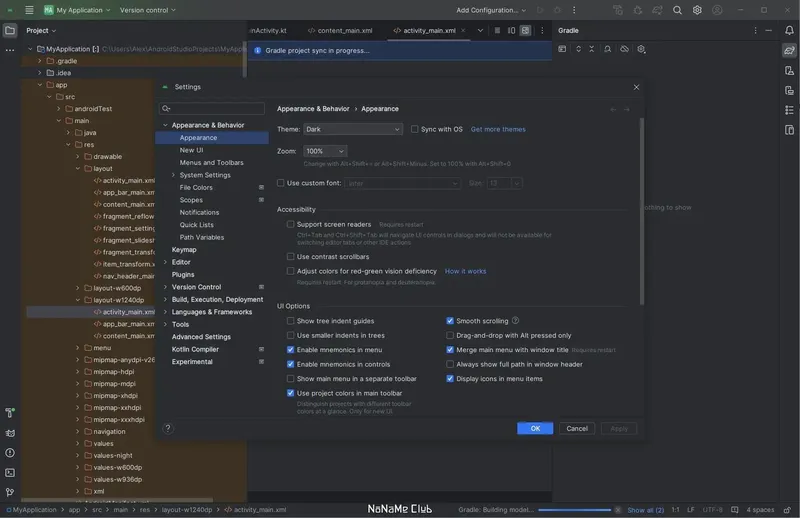Image resolution: width=800 pixels, height=518 pixels.
Task: Open the user account icon
Action: coord(717,10)
